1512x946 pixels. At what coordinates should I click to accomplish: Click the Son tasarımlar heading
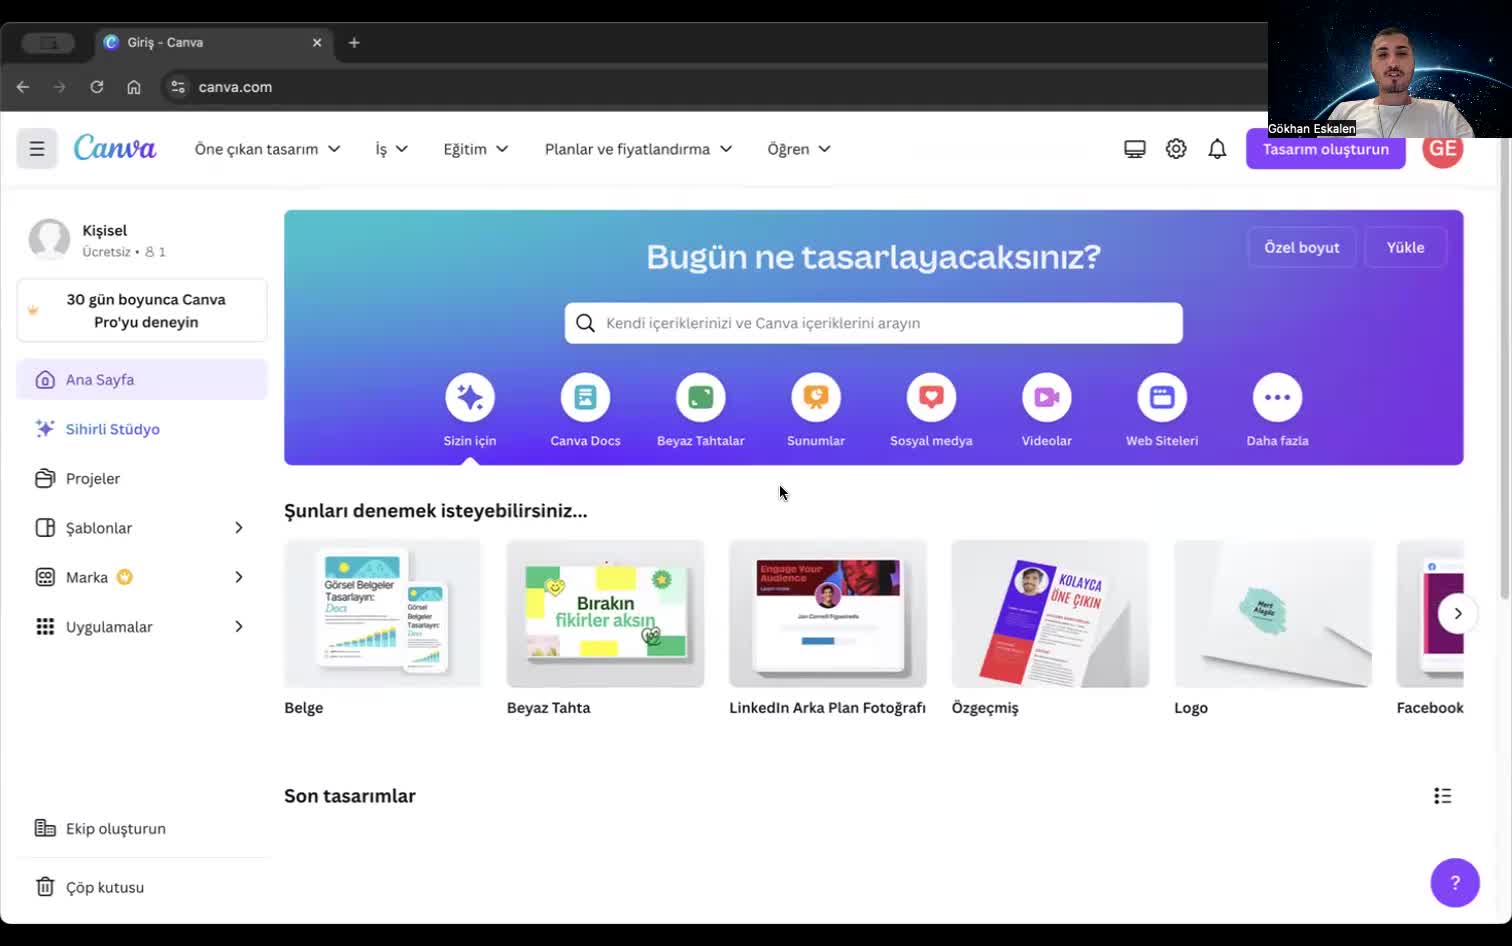point(350,796)
